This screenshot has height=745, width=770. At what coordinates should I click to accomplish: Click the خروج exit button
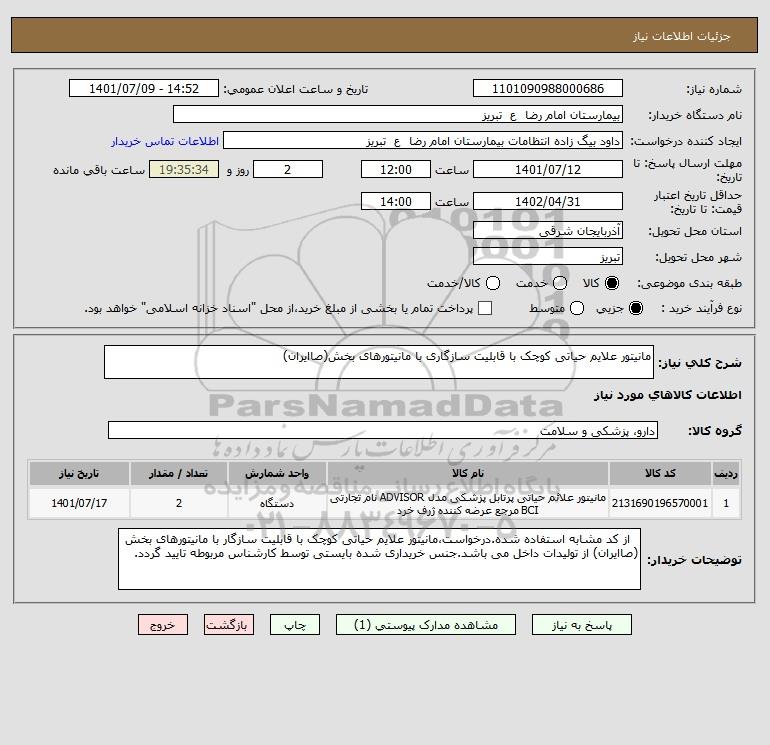(x=163, y=625)
